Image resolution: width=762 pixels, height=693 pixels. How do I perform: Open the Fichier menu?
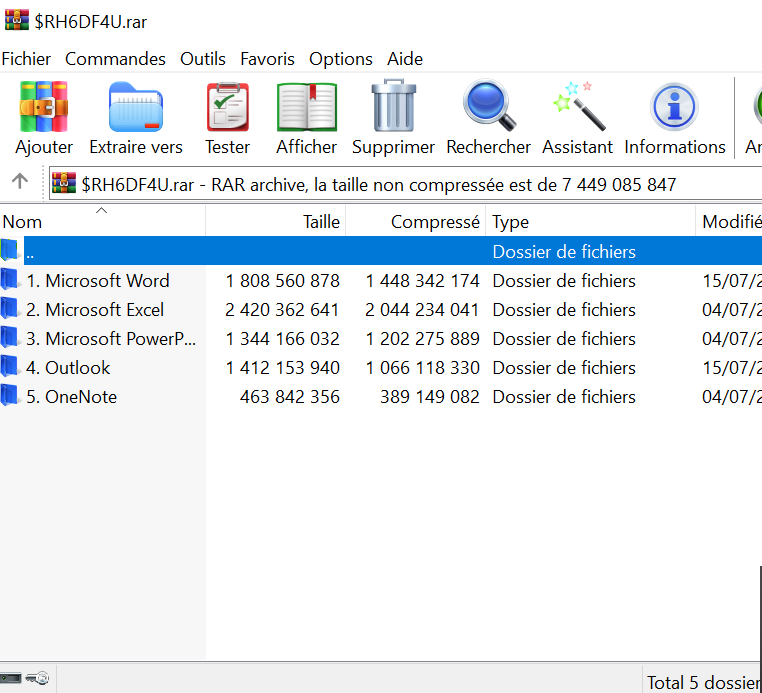(x=27, y=59)
